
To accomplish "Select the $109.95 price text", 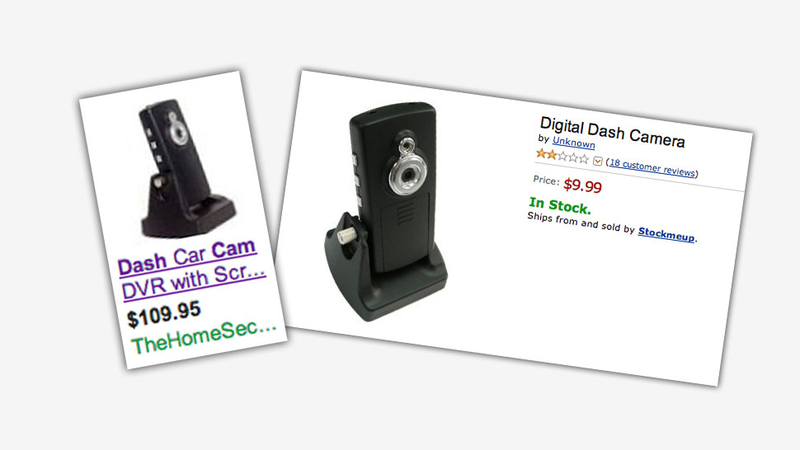I will coord(164,314).
